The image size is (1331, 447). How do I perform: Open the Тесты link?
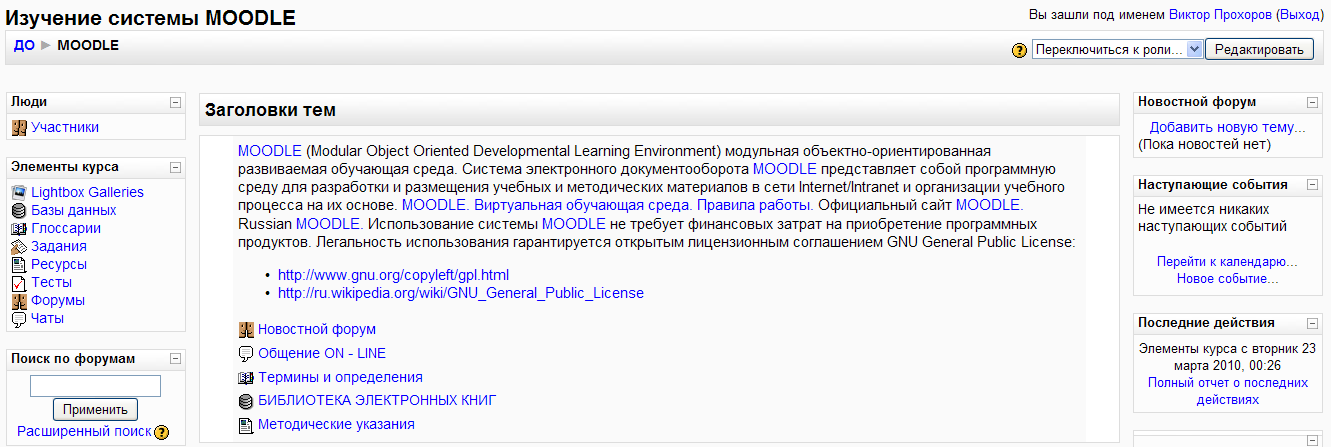[51, 283]
